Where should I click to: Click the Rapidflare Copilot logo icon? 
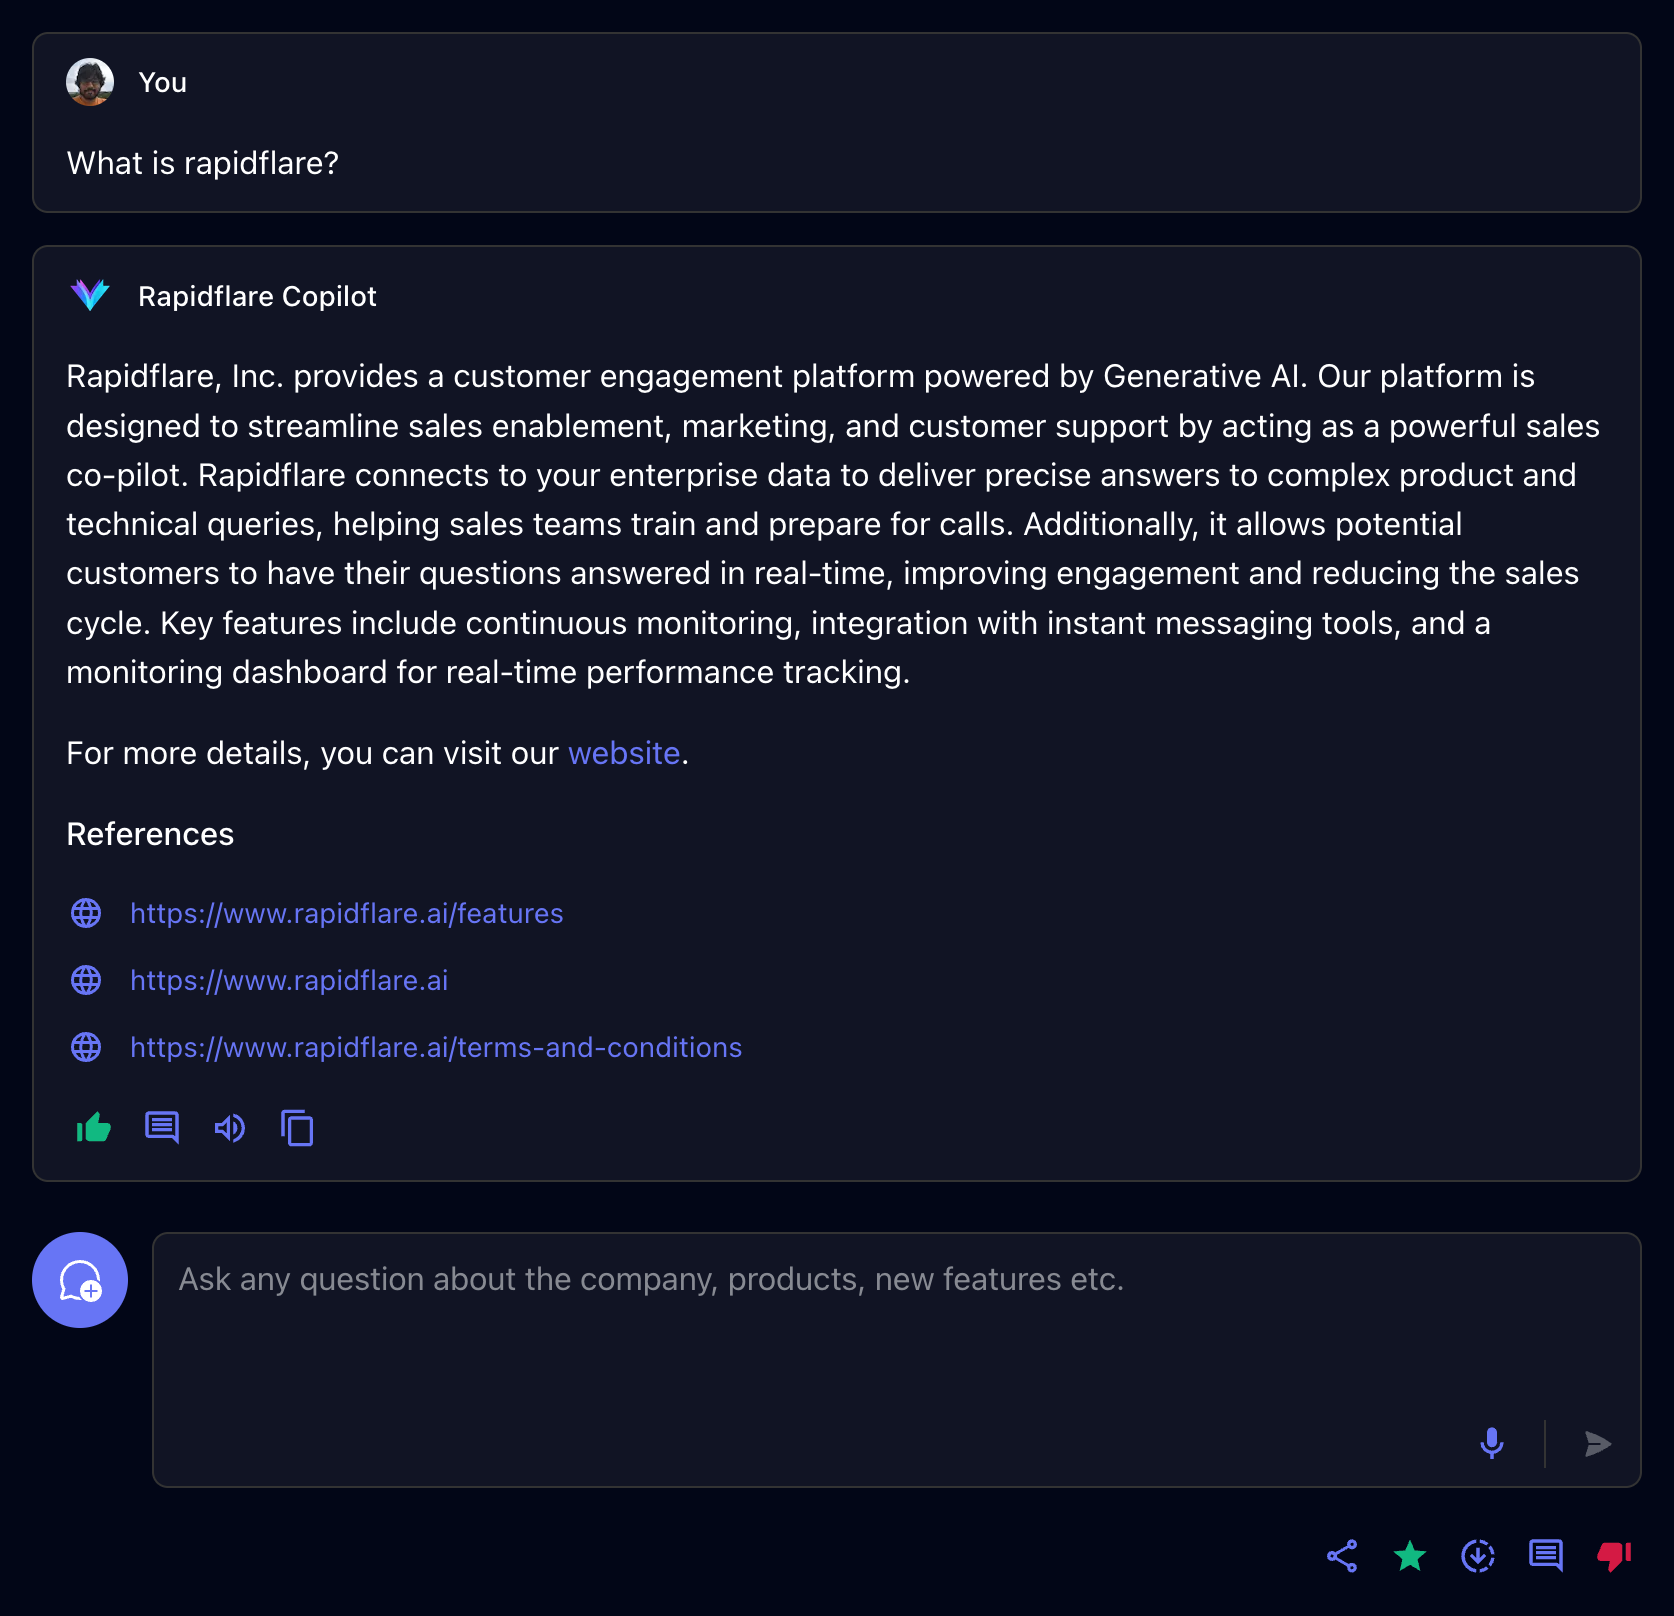pyautogui.click(x=90, y=295)
